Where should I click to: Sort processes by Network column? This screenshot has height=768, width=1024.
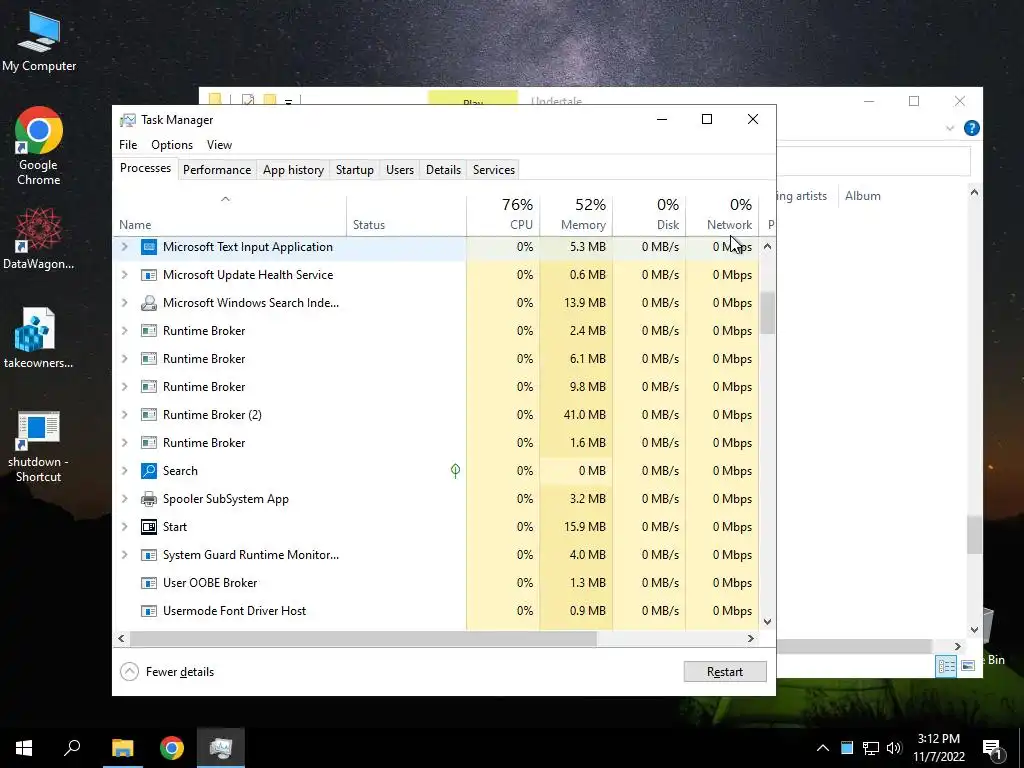point(723,215)
